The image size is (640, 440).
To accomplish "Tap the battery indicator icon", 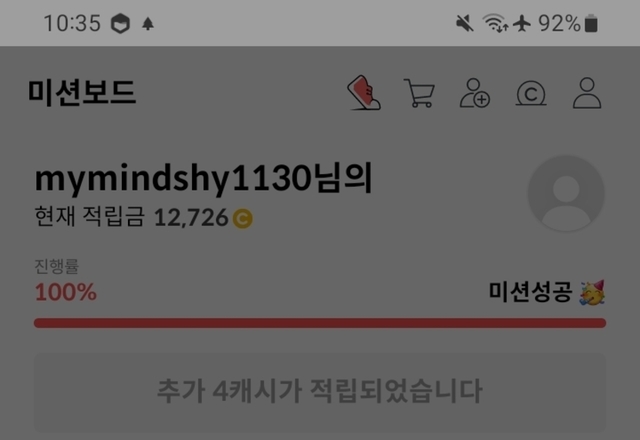I will (591, 23).
